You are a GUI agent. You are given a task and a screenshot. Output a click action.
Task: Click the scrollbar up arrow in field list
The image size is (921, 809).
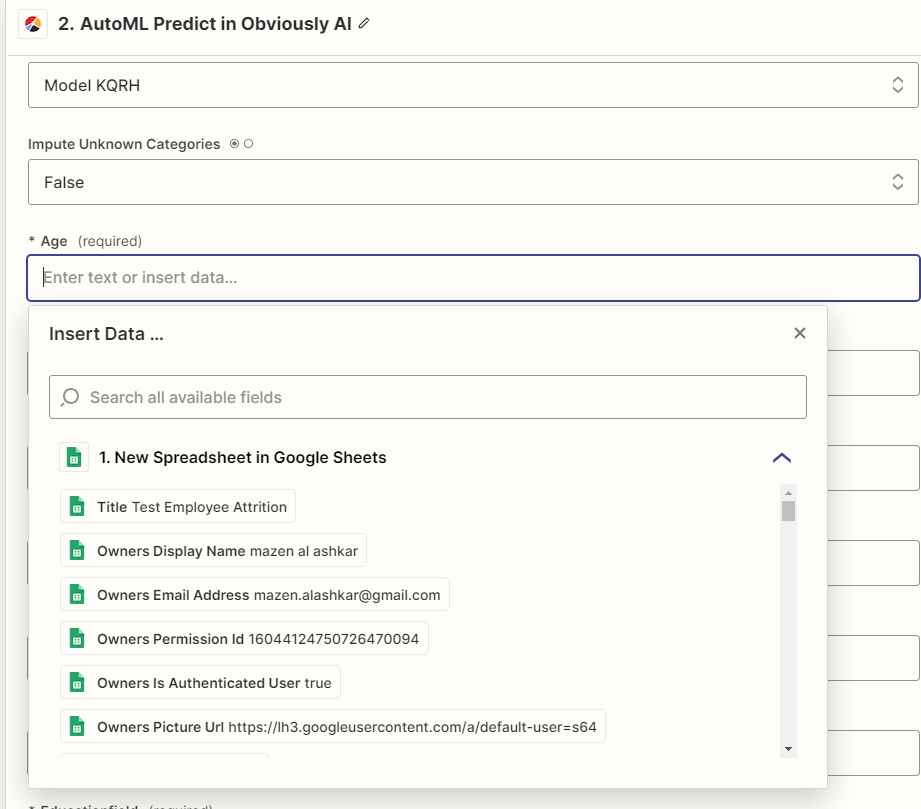point(788,492)
